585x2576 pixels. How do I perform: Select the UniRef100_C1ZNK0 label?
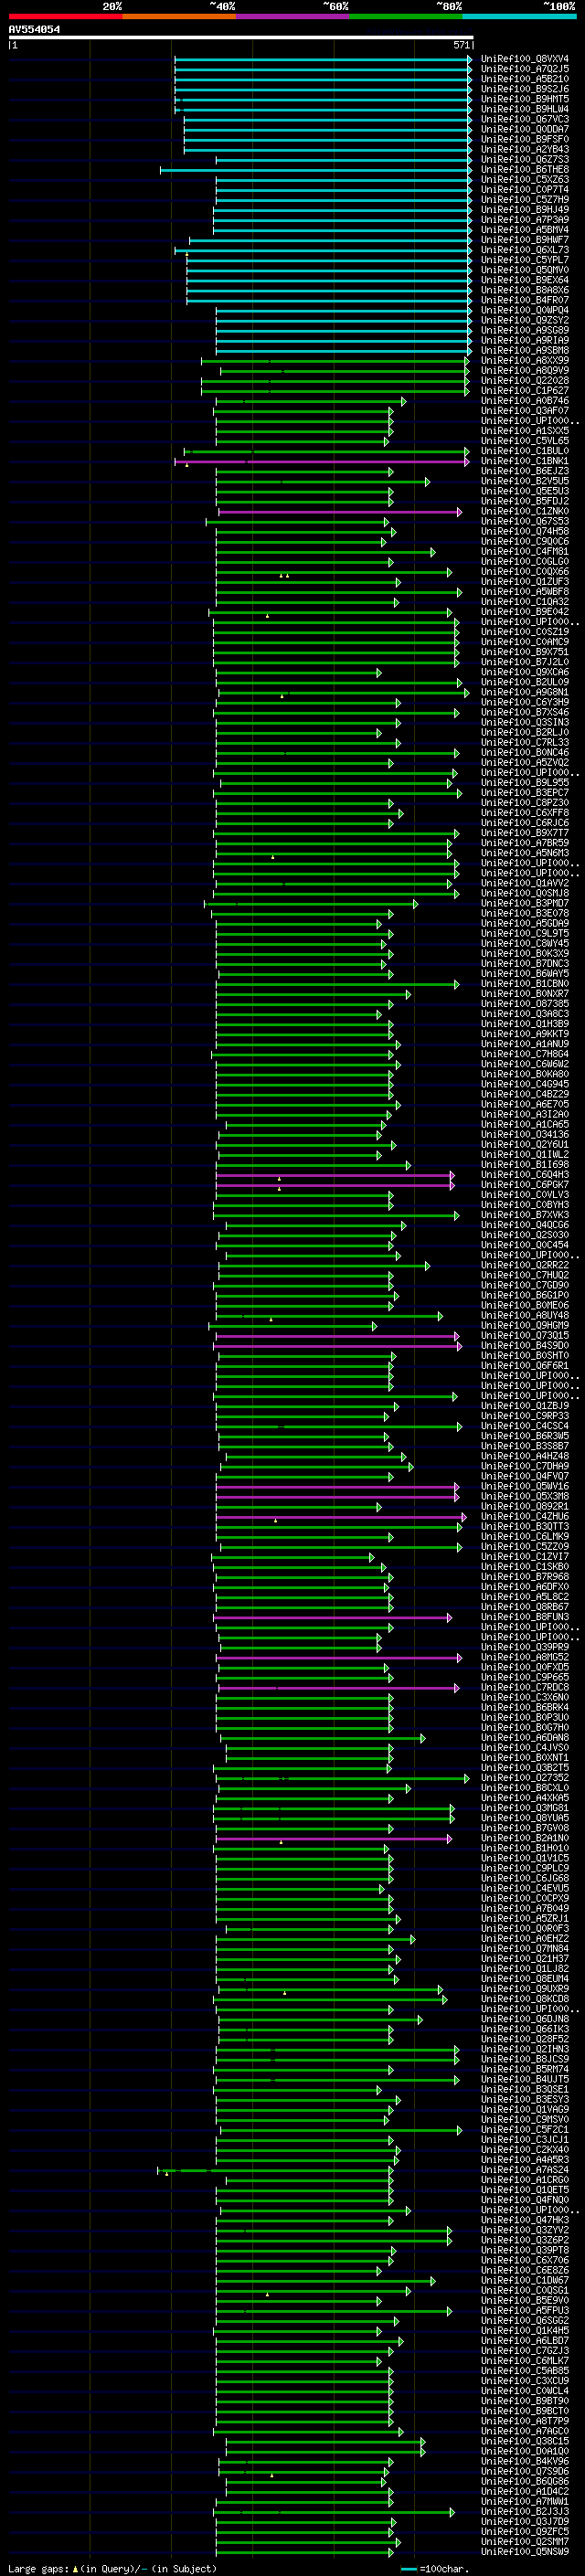click(525, 512)
